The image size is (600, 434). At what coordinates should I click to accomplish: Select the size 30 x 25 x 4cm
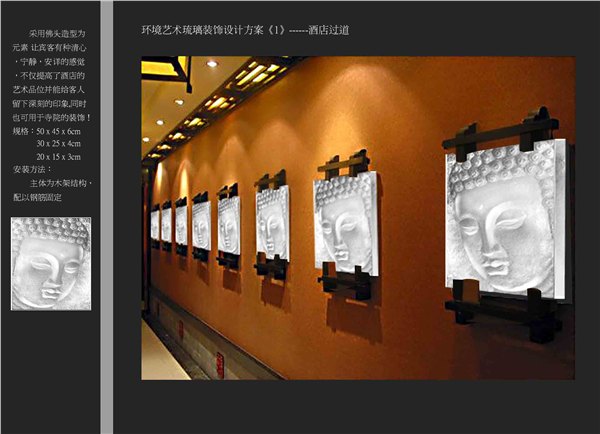coord(59,144)
